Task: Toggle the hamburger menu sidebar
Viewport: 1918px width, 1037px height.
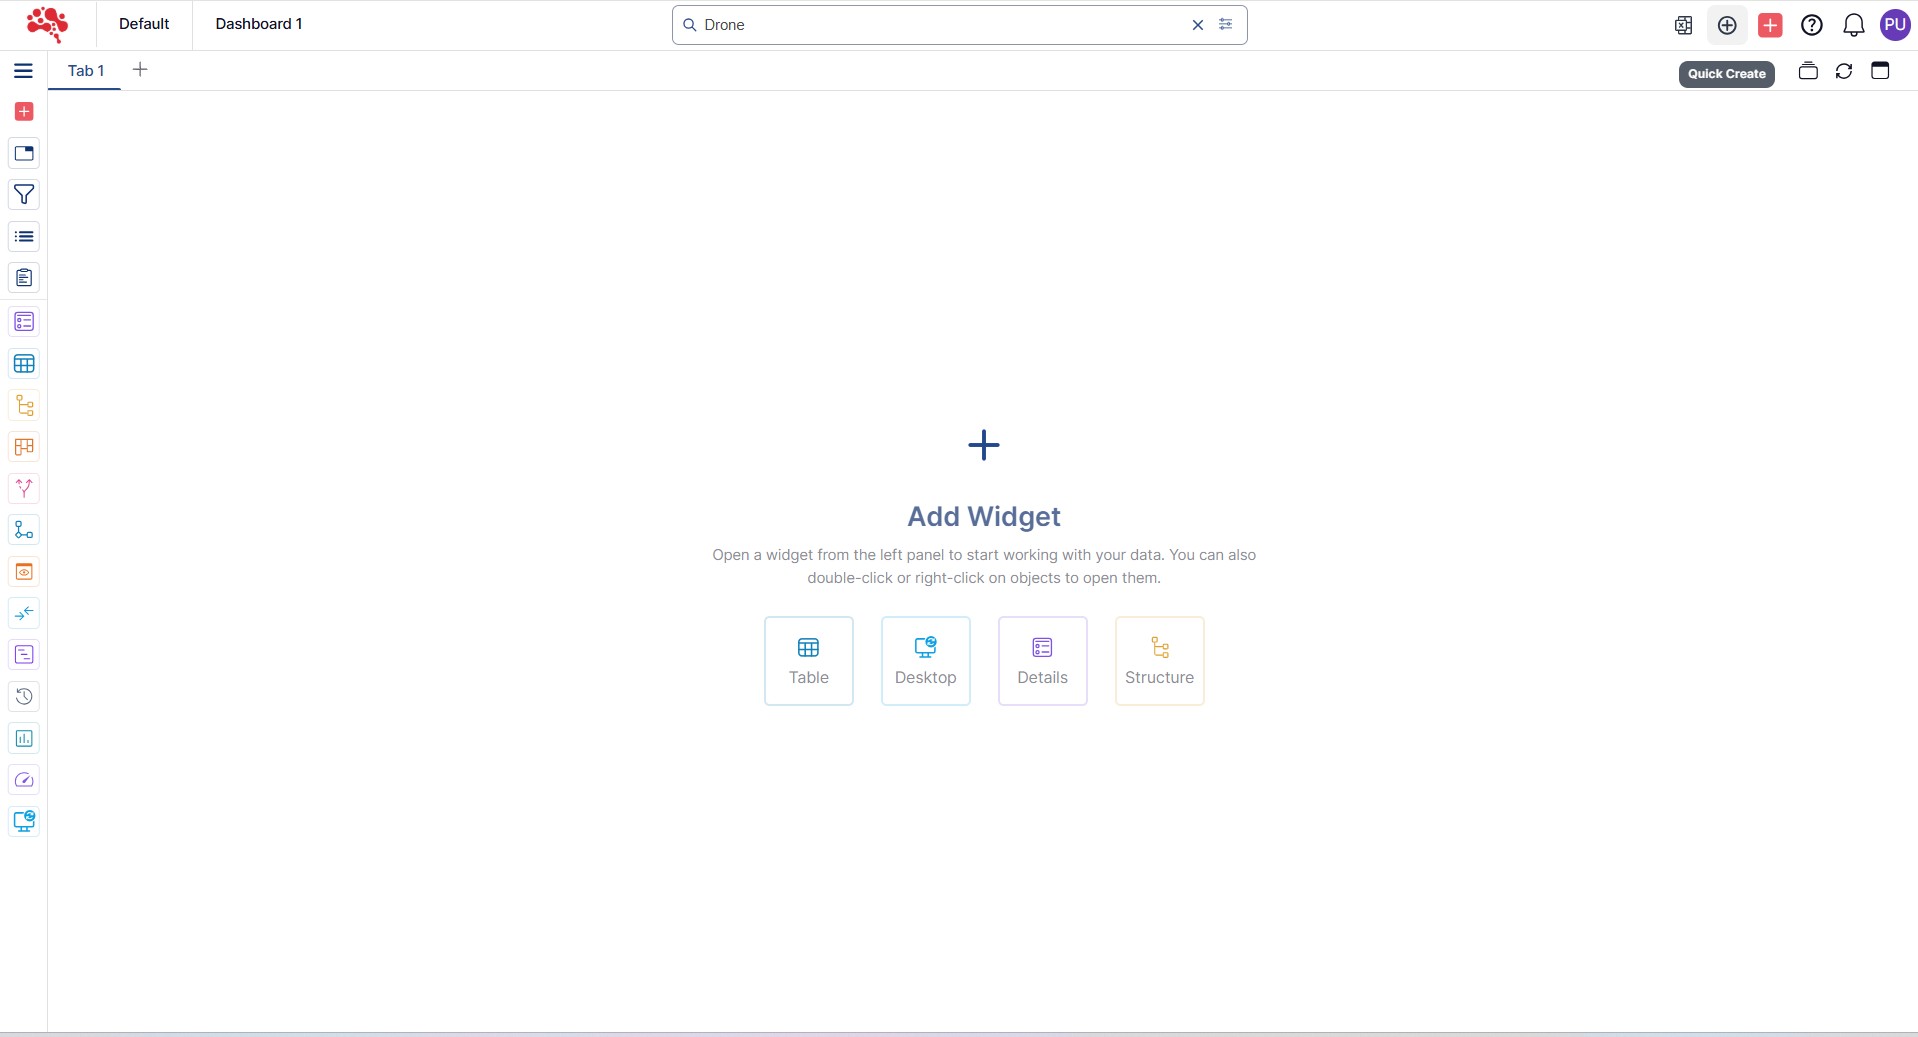Action: (24, 71)
